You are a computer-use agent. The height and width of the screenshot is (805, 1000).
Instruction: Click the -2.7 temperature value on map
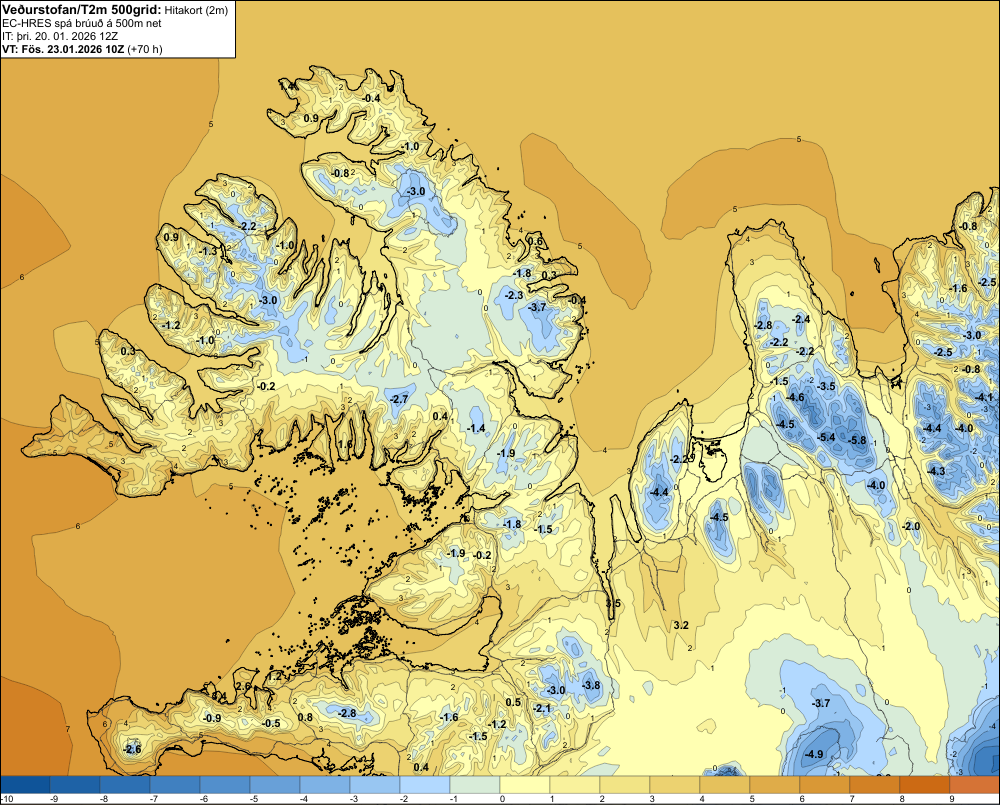[399, 399]
